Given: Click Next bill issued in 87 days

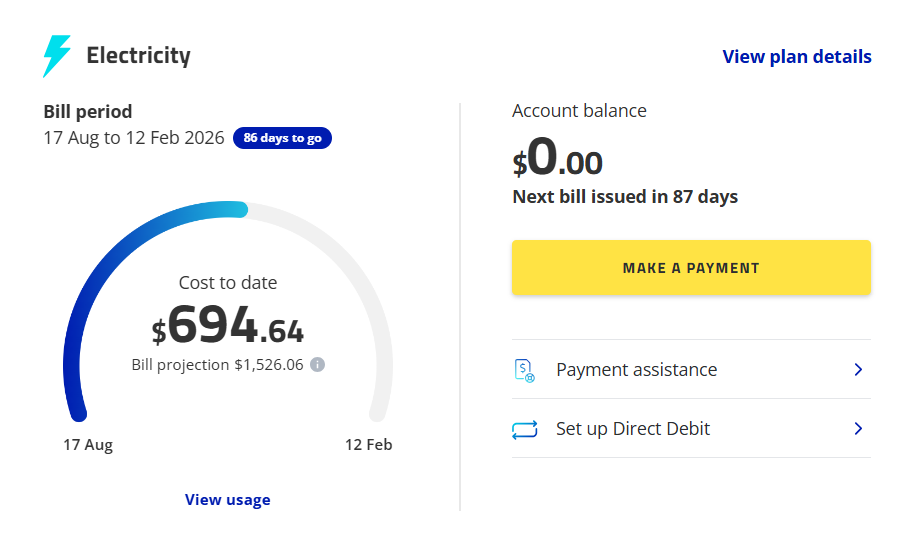Looking at the screenshot, I should click(x=625, y=197).
